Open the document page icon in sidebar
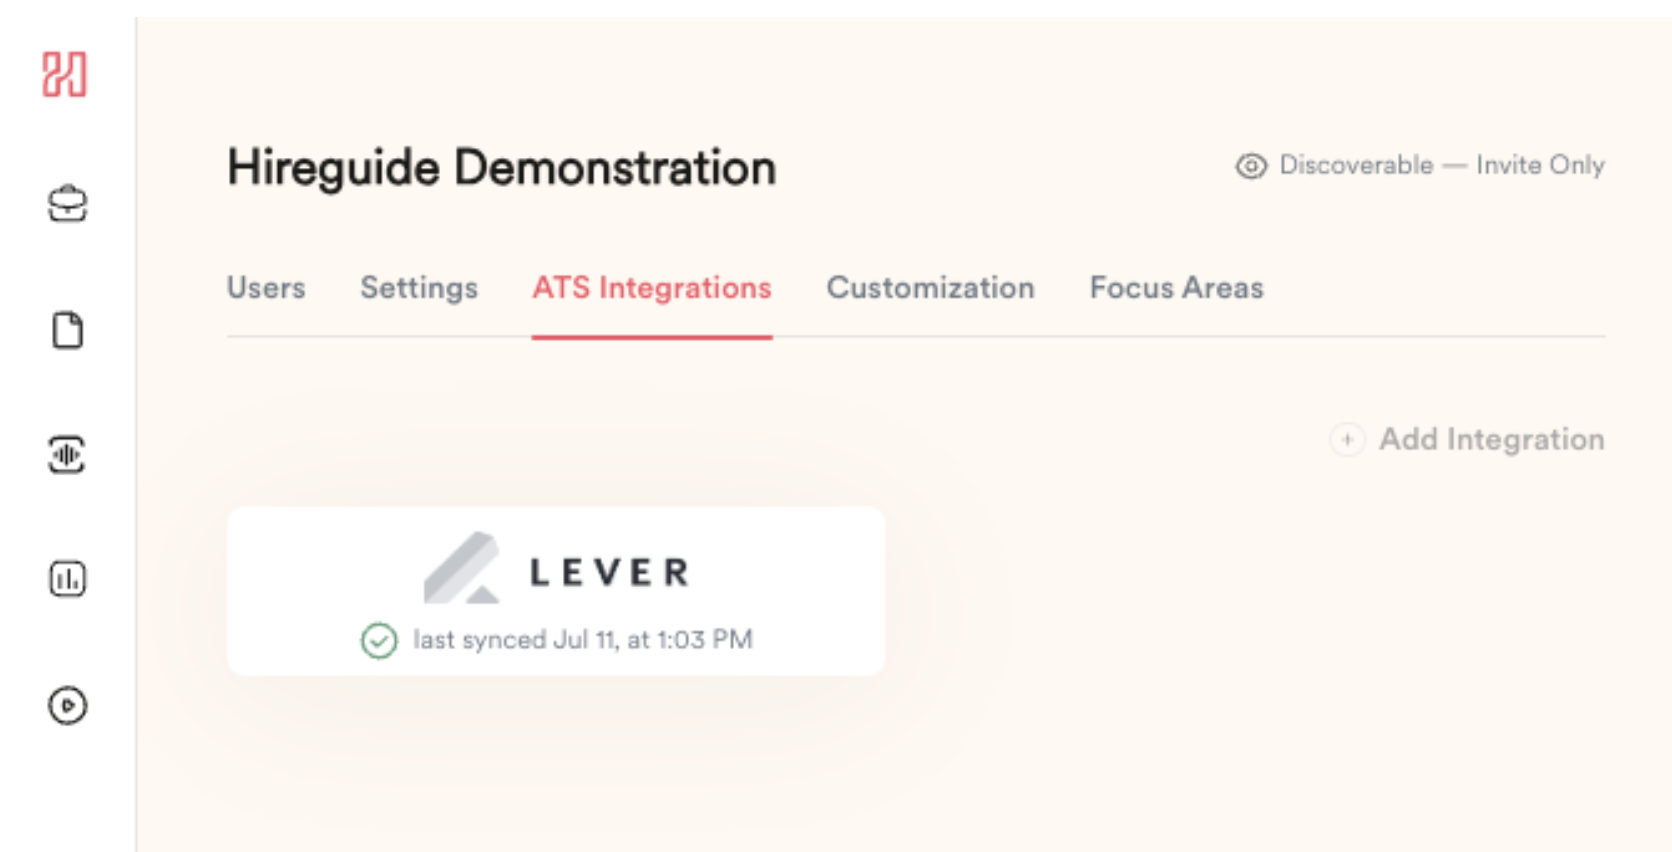 pyautogui.click(x=67, y=330)
